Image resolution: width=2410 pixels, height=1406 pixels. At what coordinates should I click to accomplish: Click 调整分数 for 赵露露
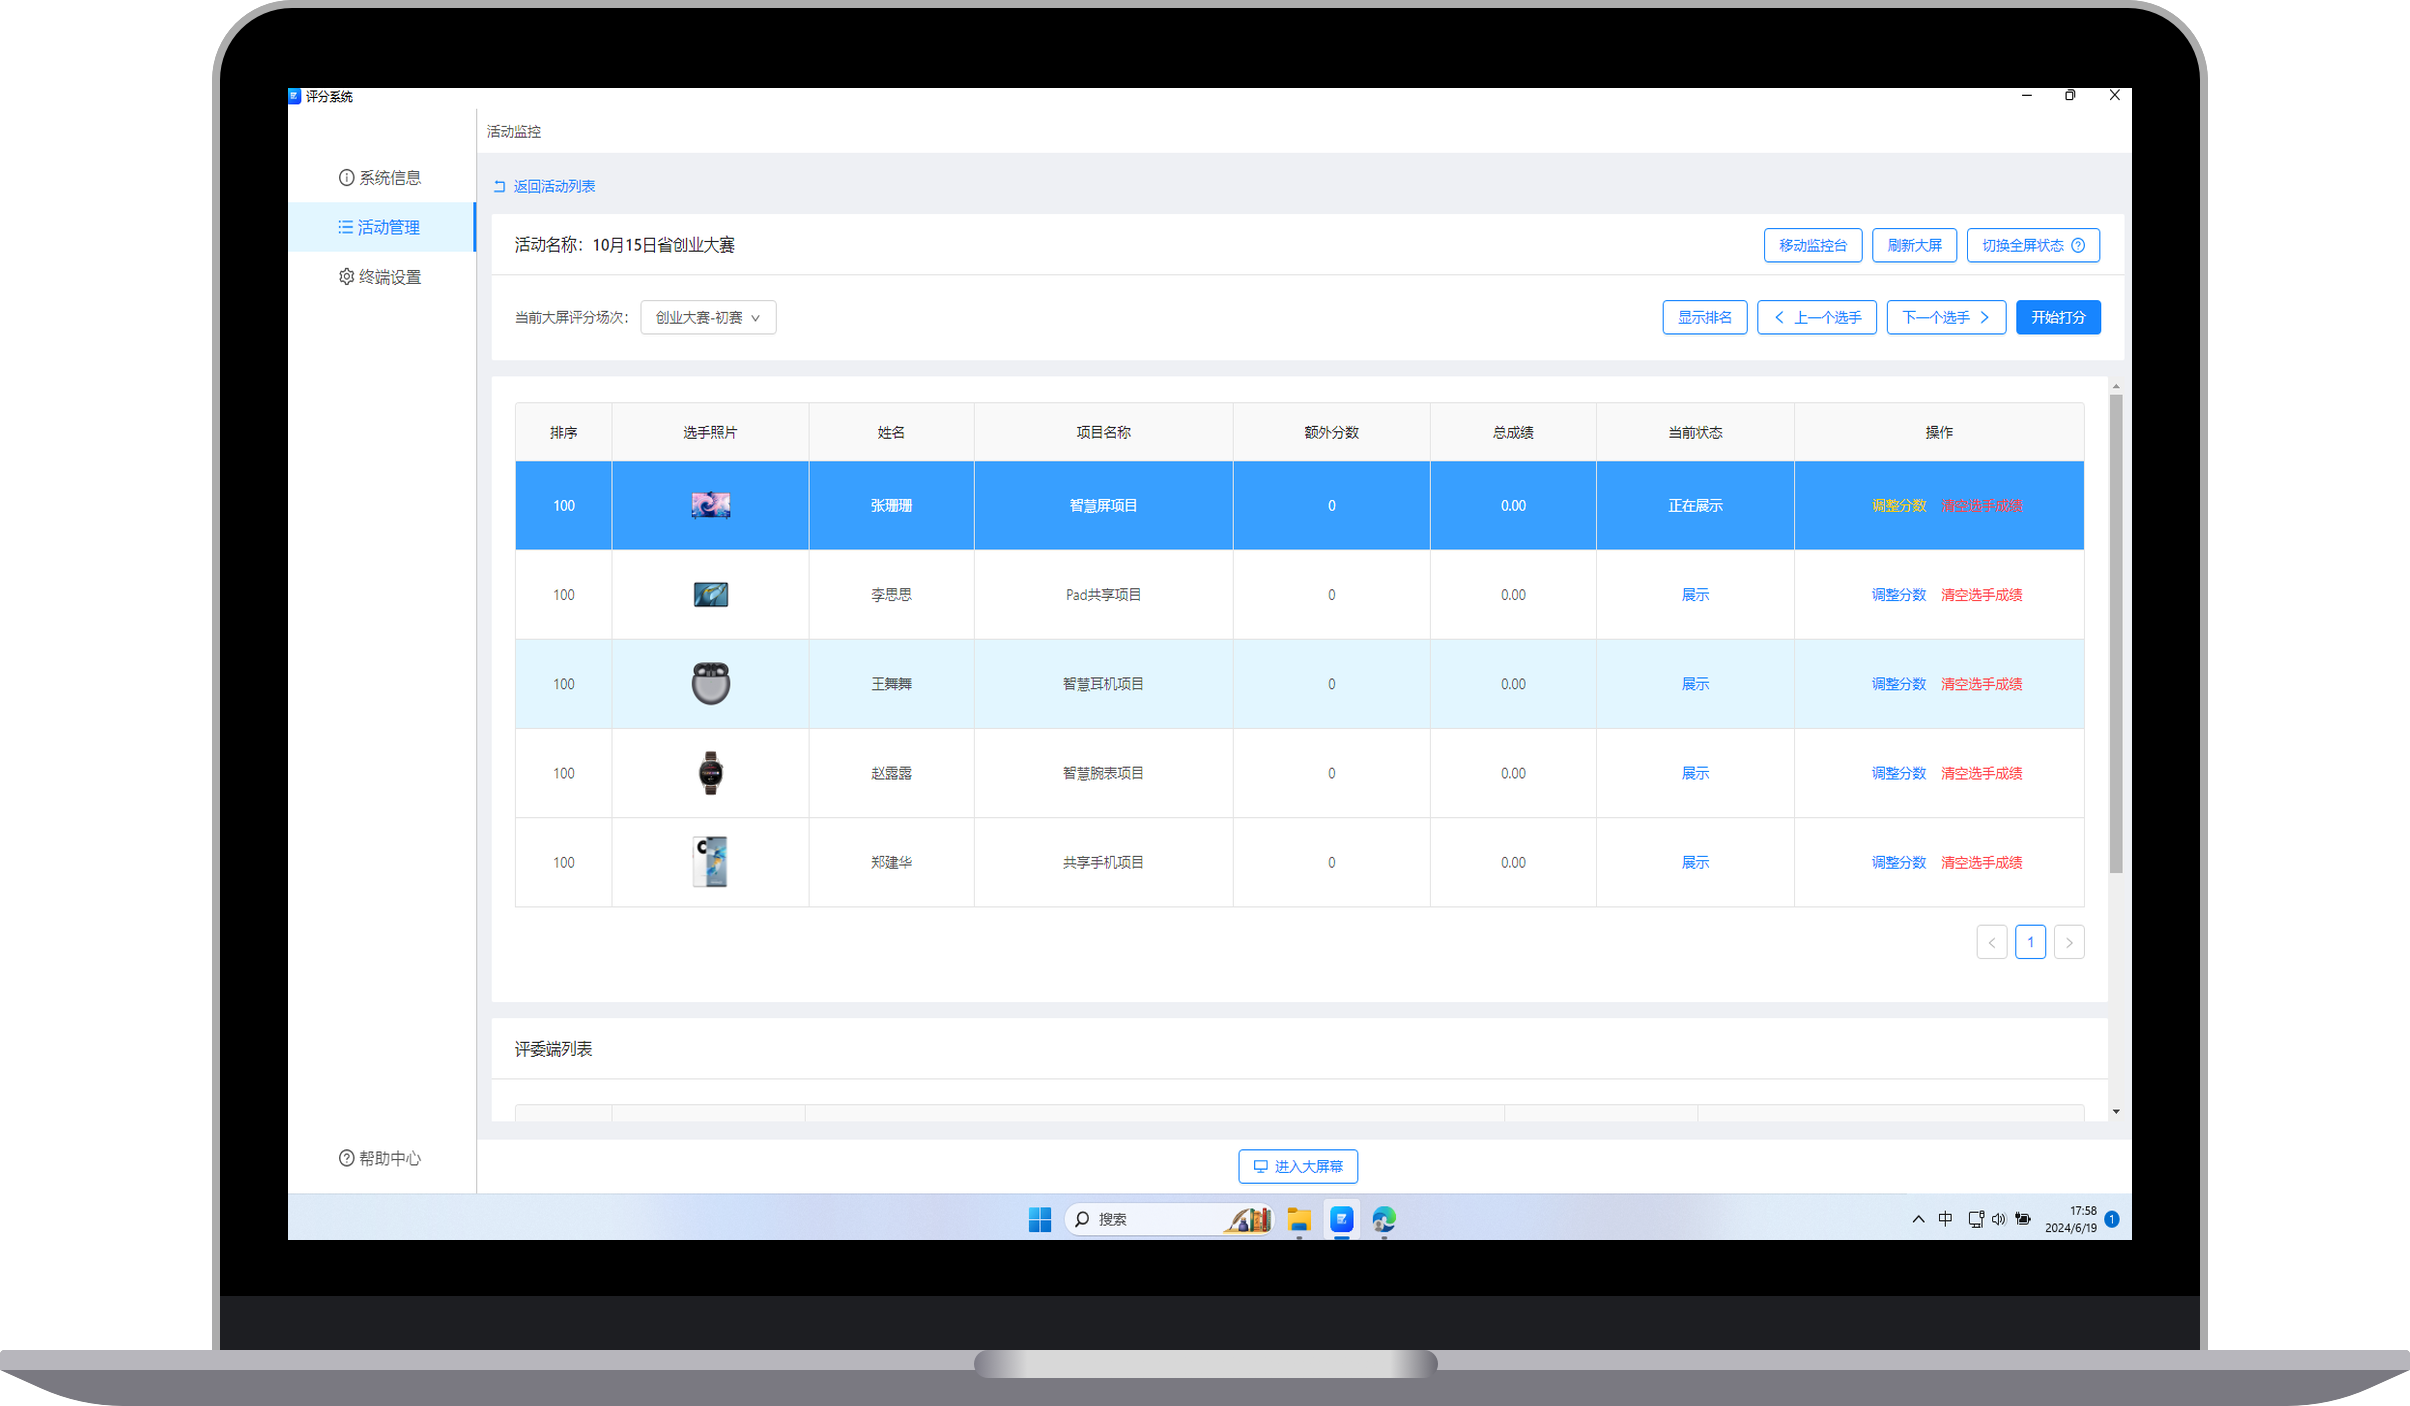[1898, 773]
